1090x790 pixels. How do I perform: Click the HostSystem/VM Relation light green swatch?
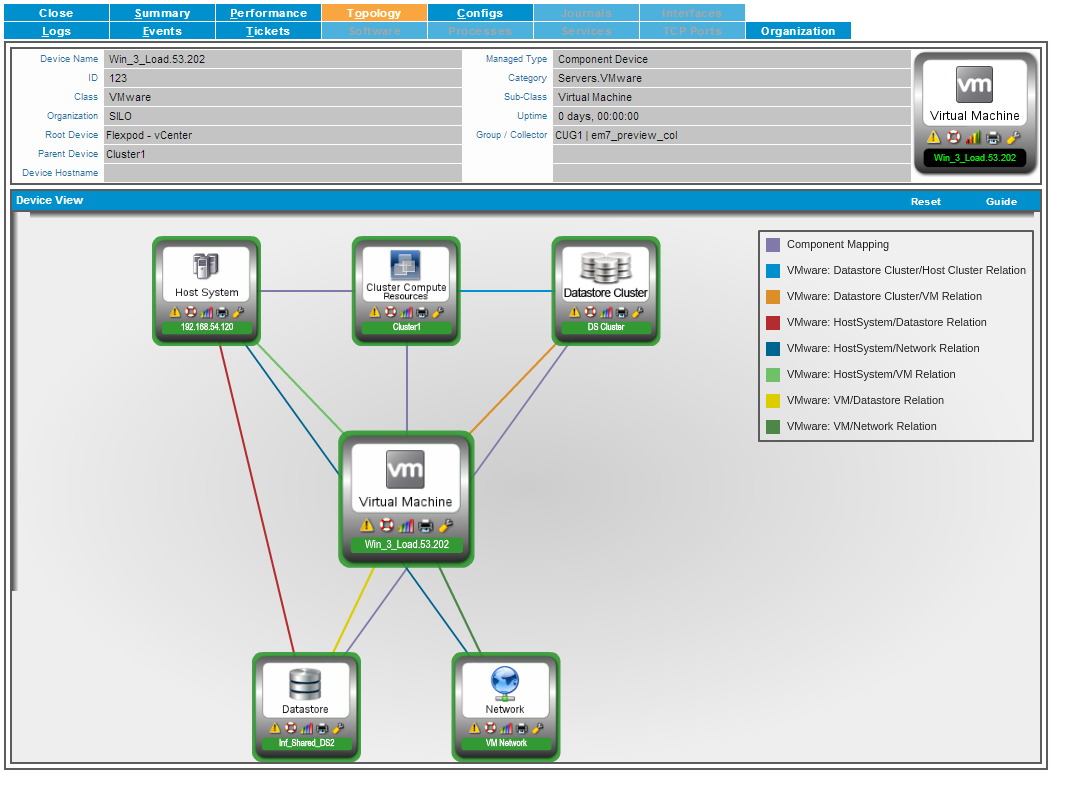point(772,375)
